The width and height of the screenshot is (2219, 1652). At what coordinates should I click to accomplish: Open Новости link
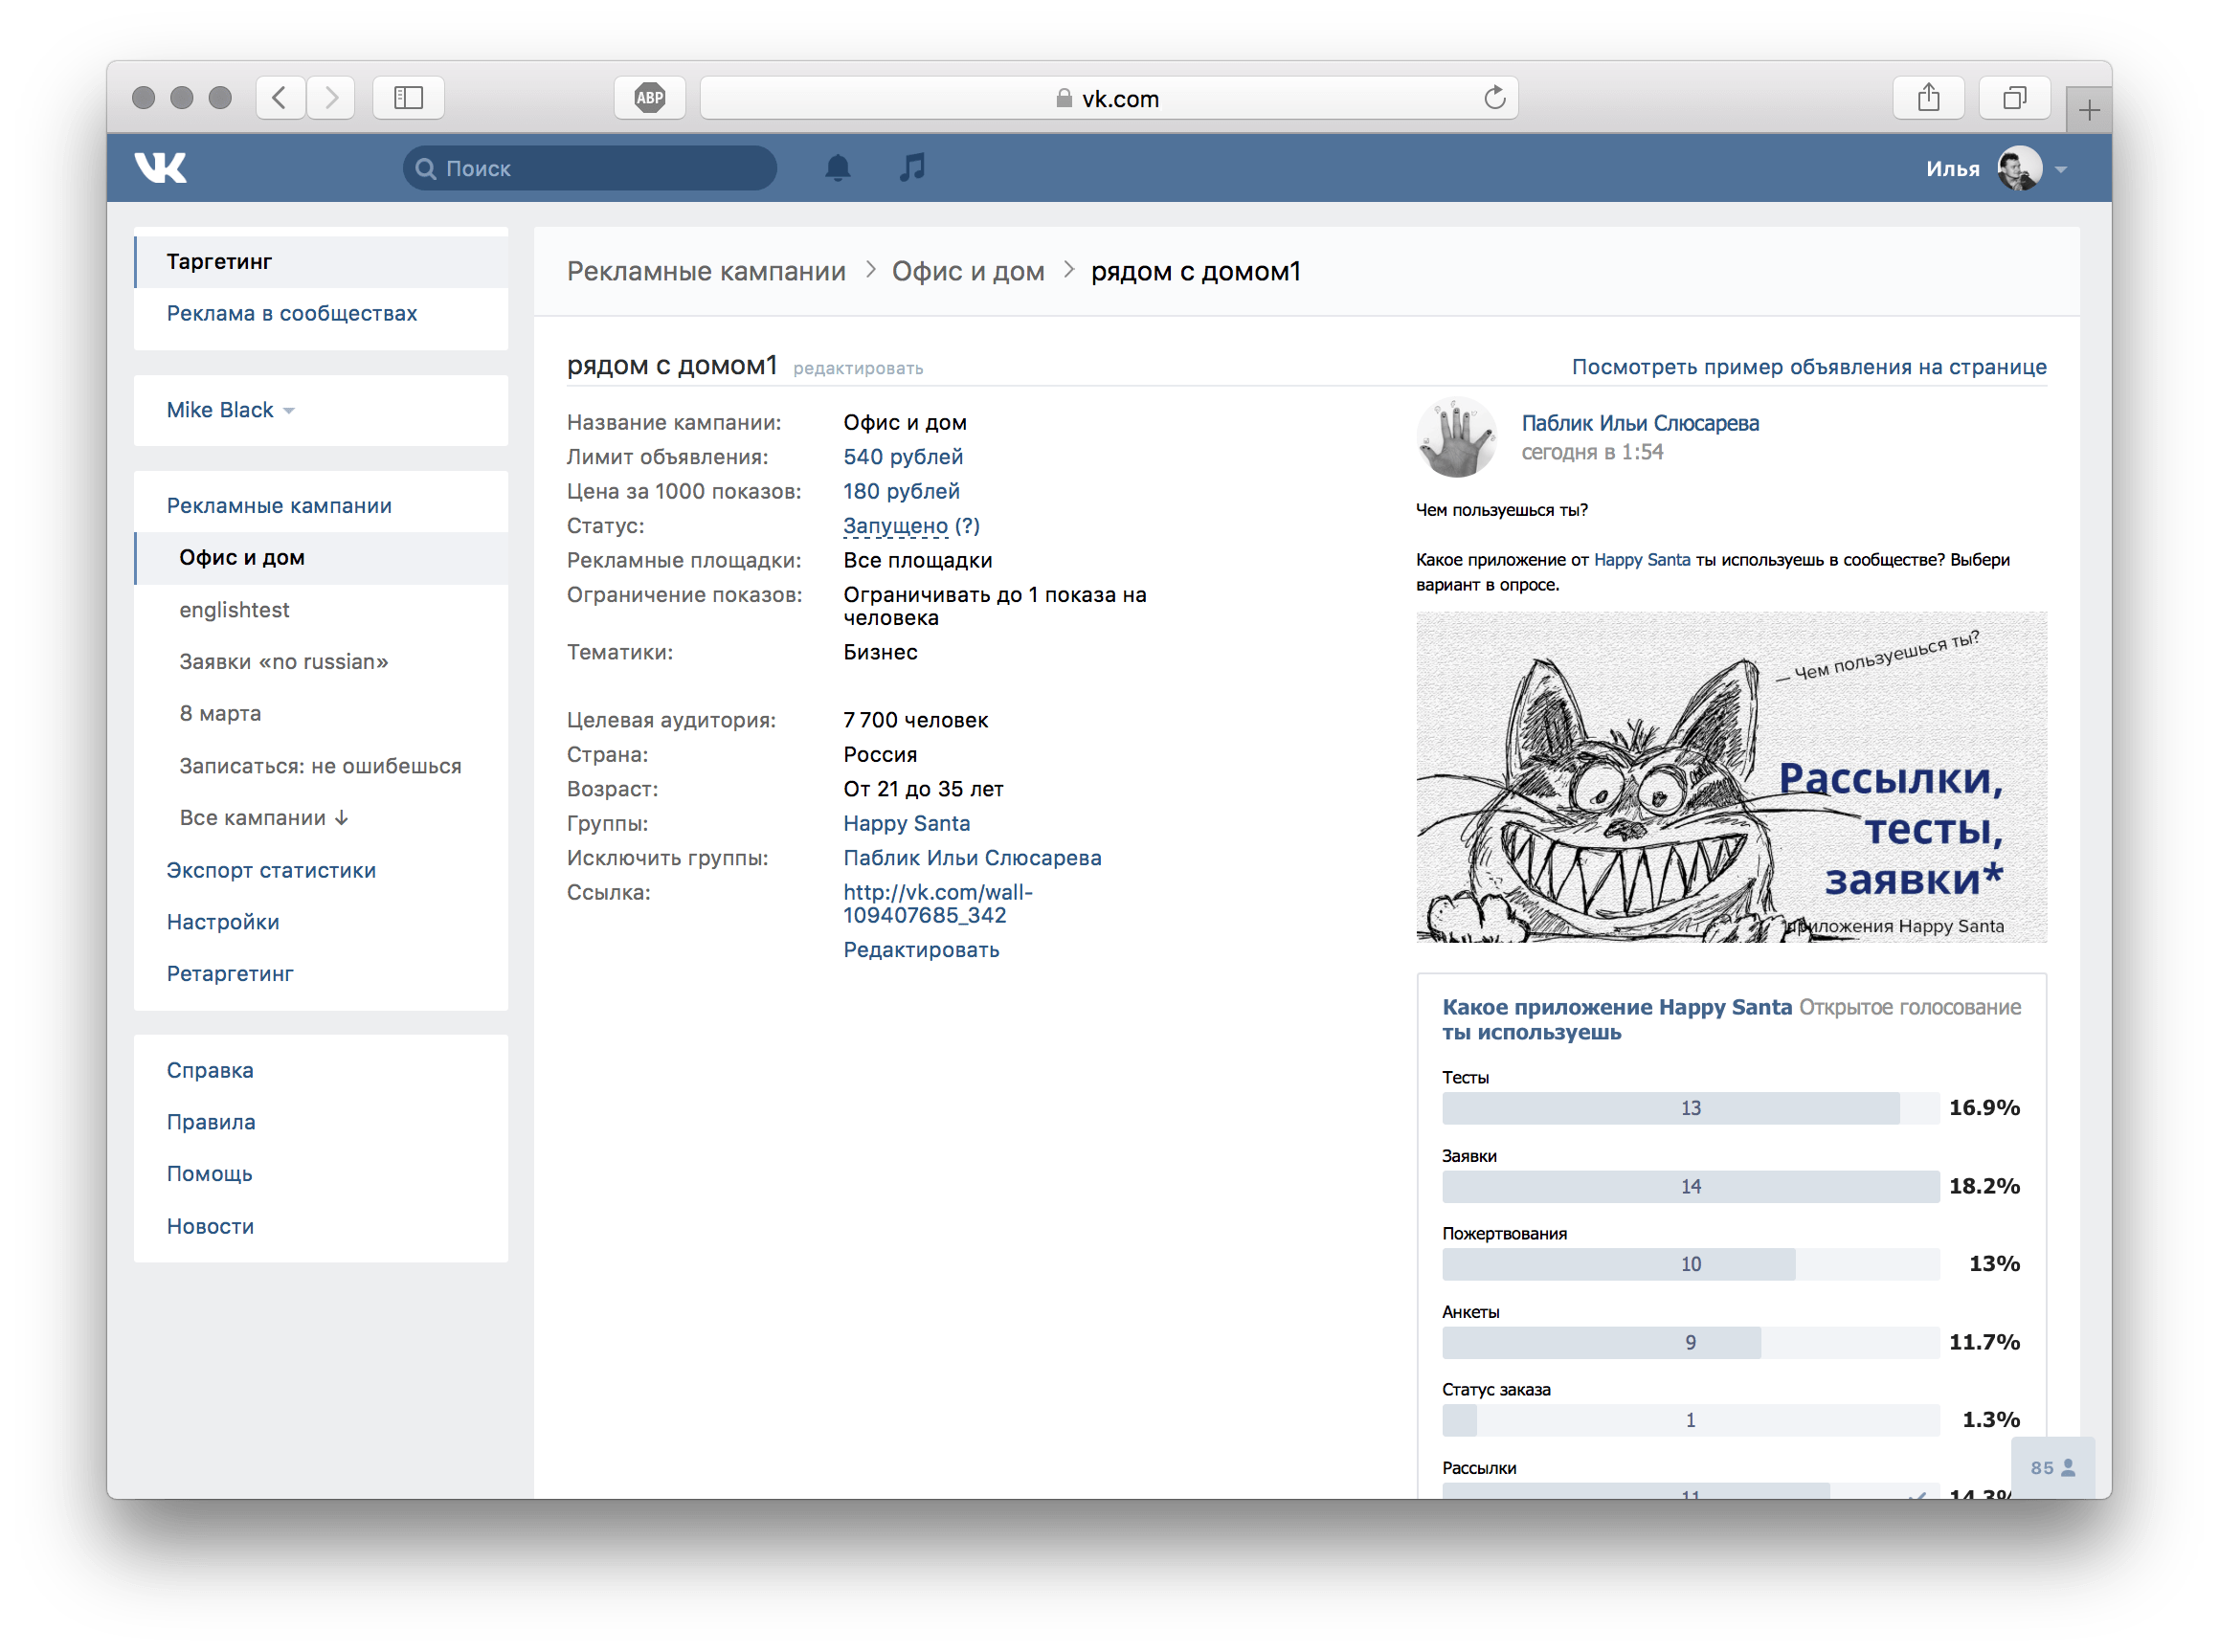coord(210,1226)
